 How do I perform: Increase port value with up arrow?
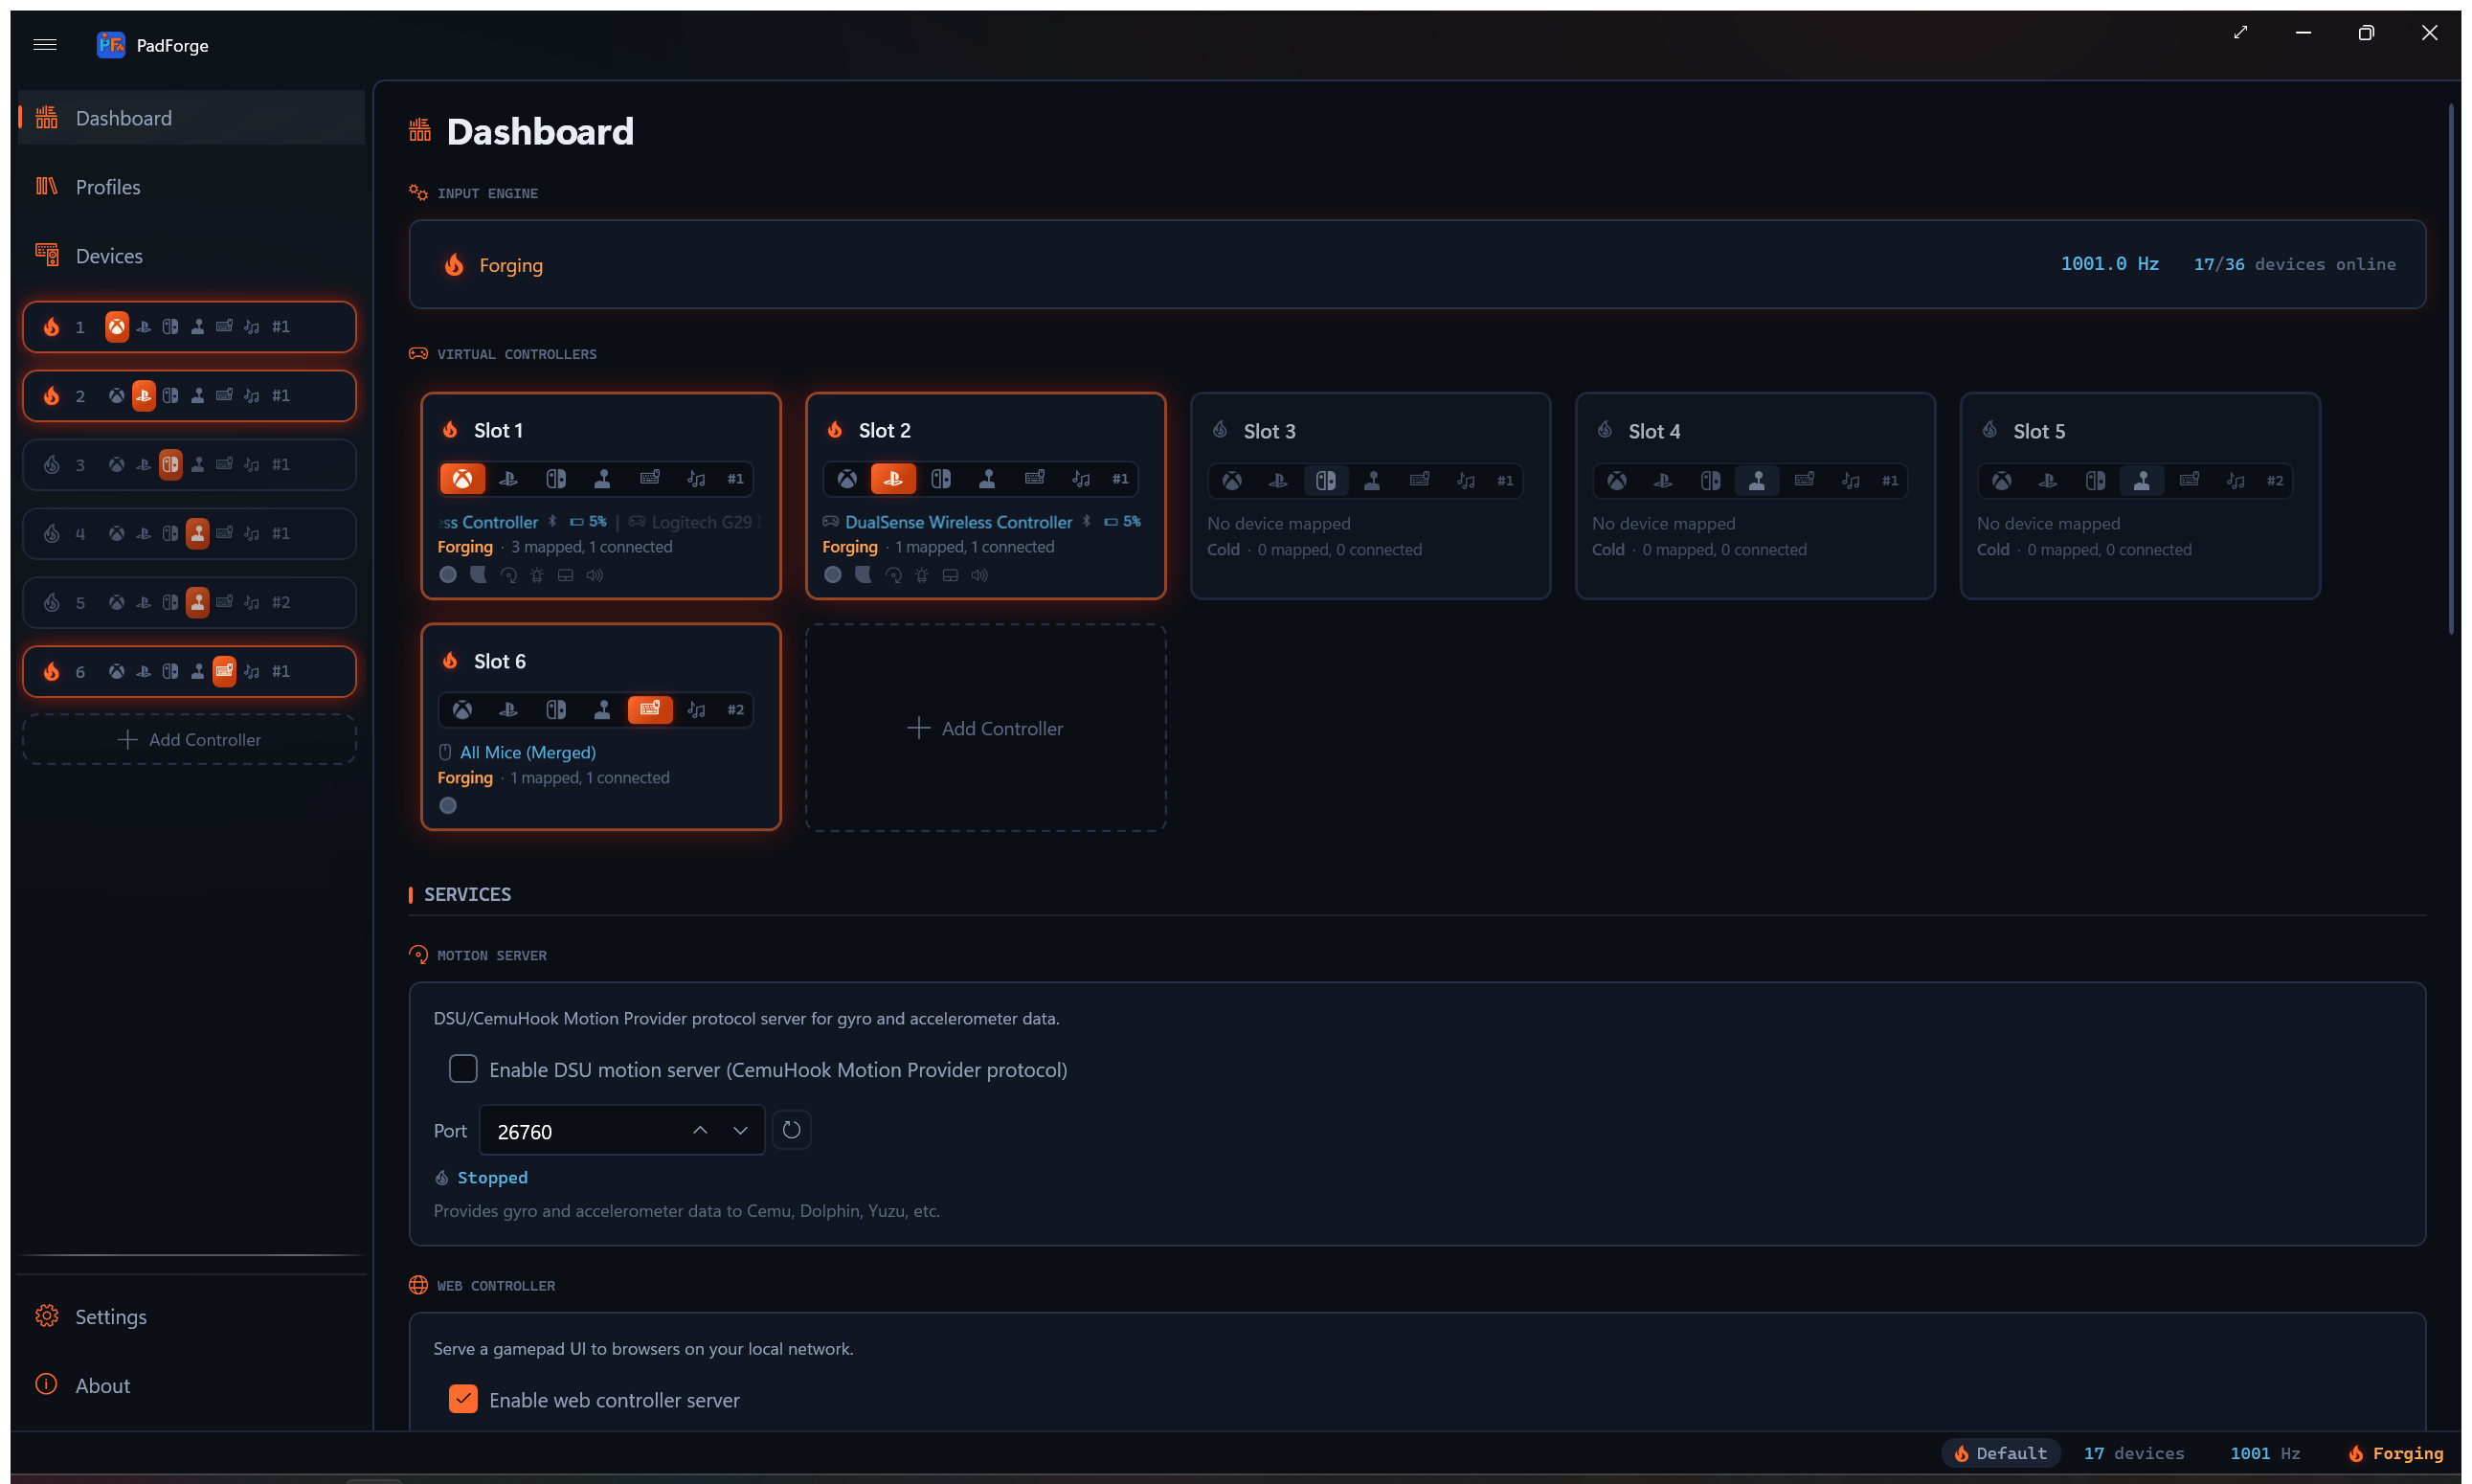(700, 1130)
